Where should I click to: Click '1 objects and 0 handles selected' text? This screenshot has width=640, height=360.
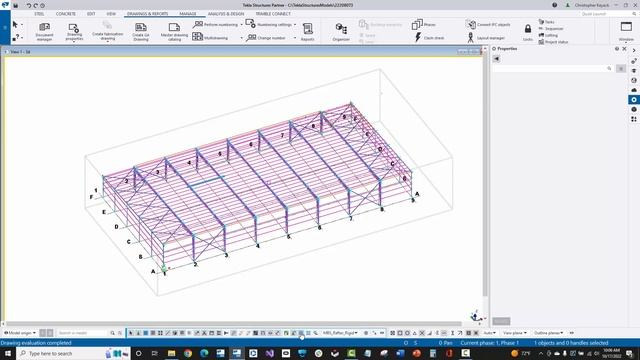click(x=571, y=343)
